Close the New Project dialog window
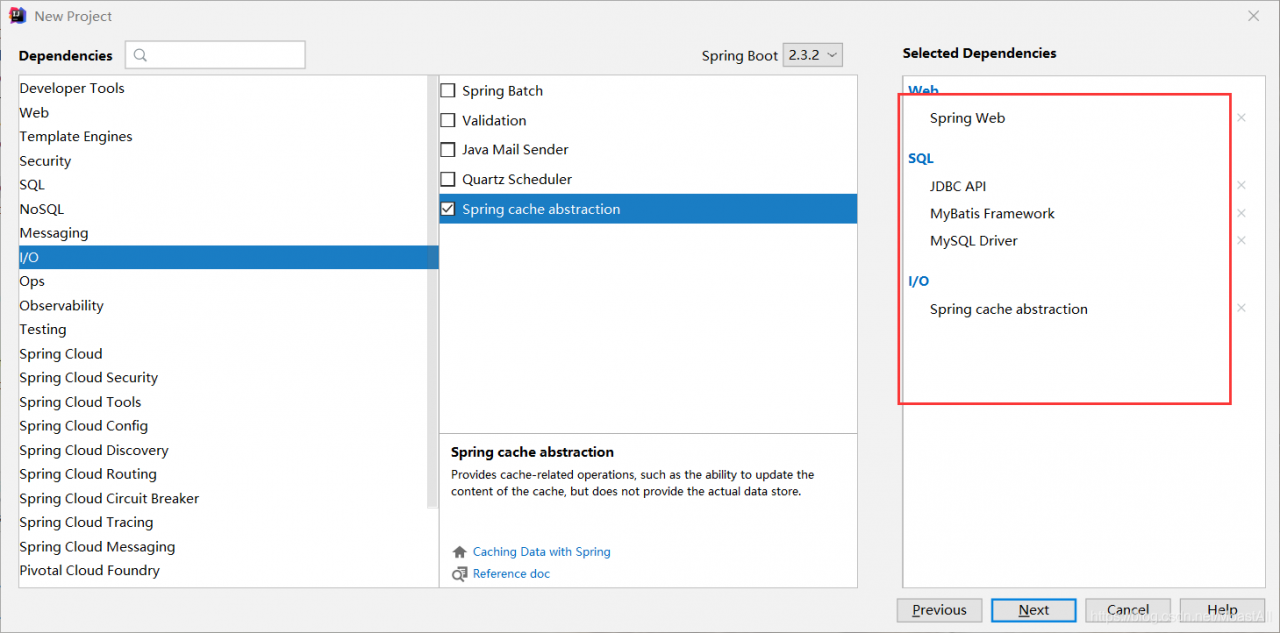The height and width of the screenshot is (633, 1280). point(1253,16)
